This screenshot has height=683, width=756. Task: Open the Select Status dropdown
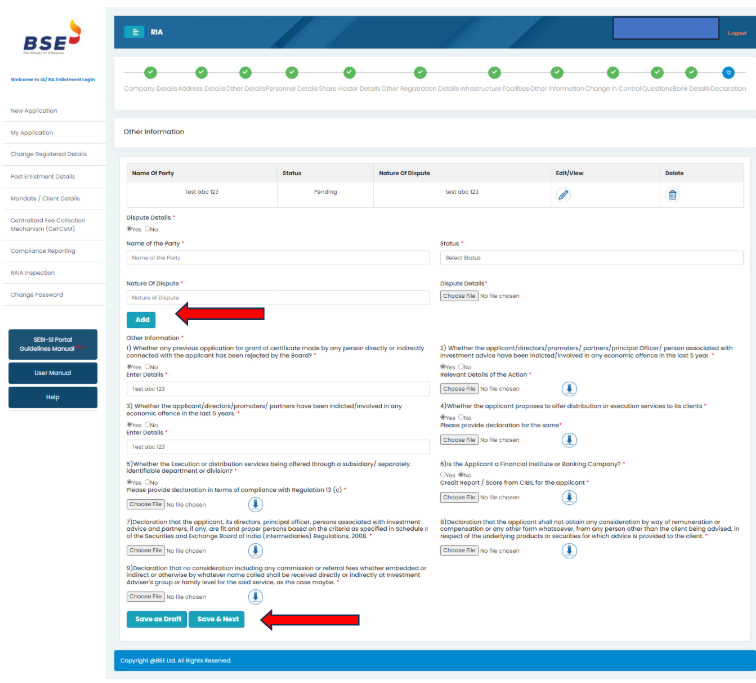point(596,257)
